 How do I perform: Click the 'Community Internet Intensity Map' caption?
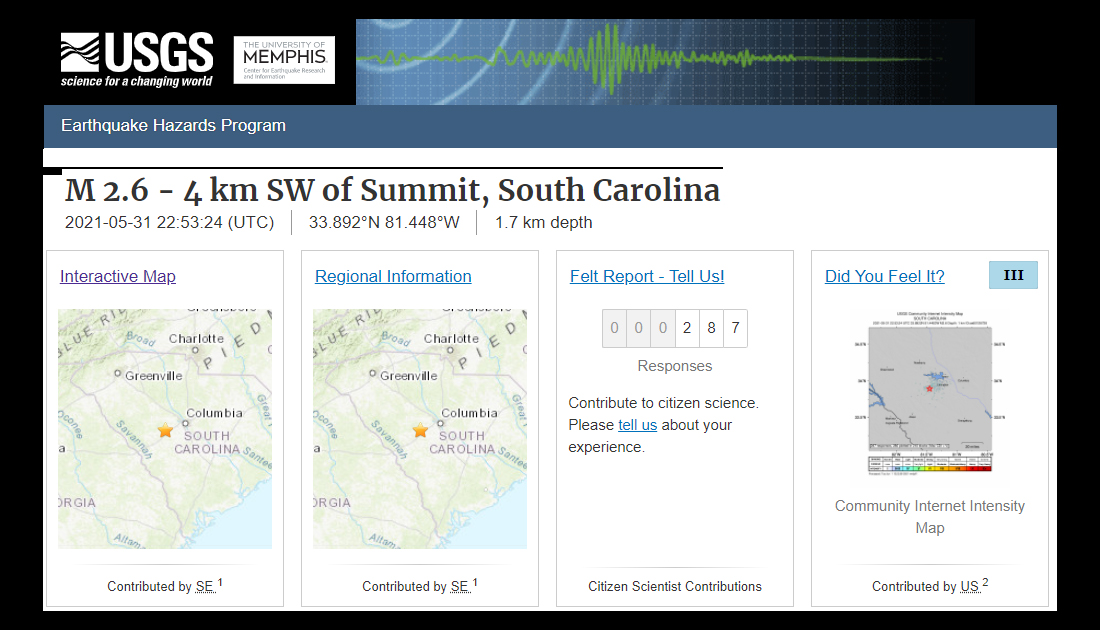pos(930,517)
